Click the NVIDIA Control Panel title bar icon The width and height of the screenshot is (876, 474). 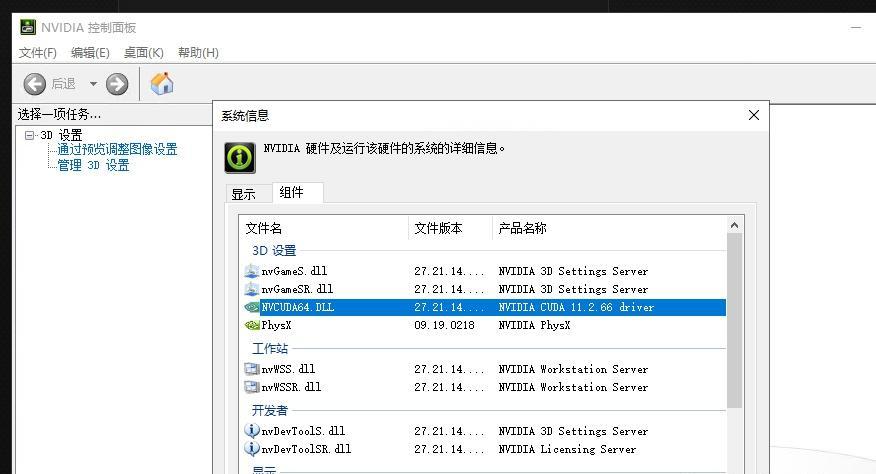(28, 27)
